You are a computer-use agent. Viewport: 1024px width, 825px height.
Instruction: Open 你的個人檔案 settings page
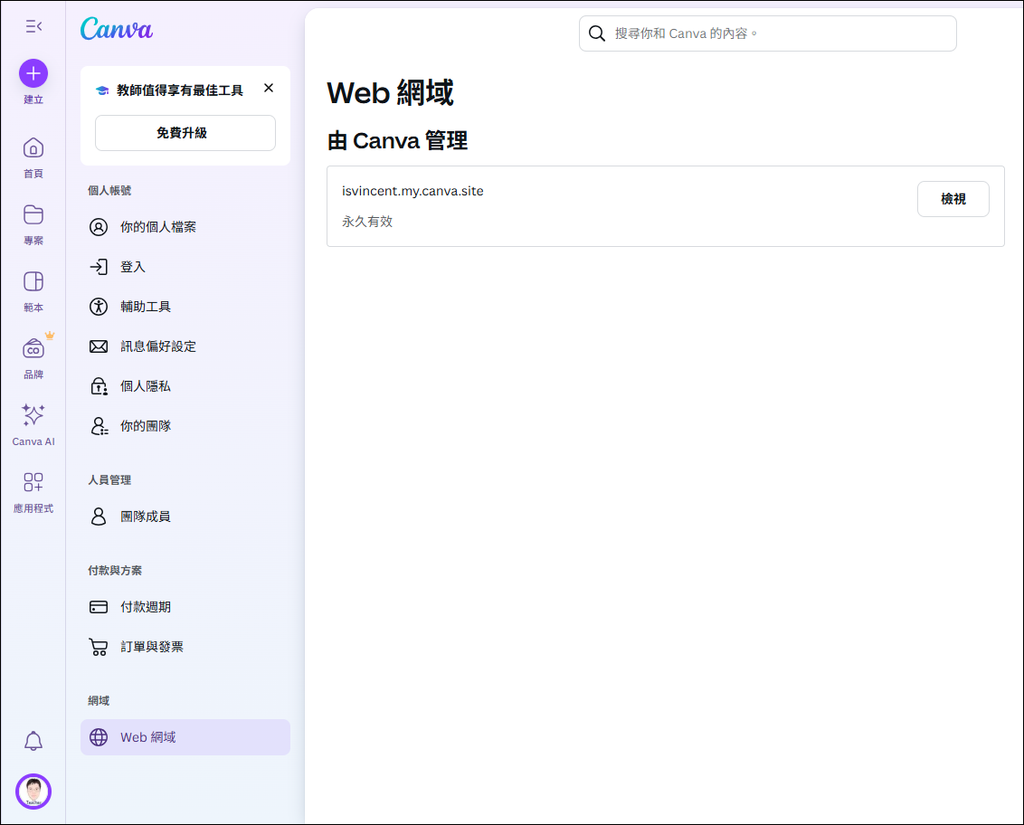(185, 227)
